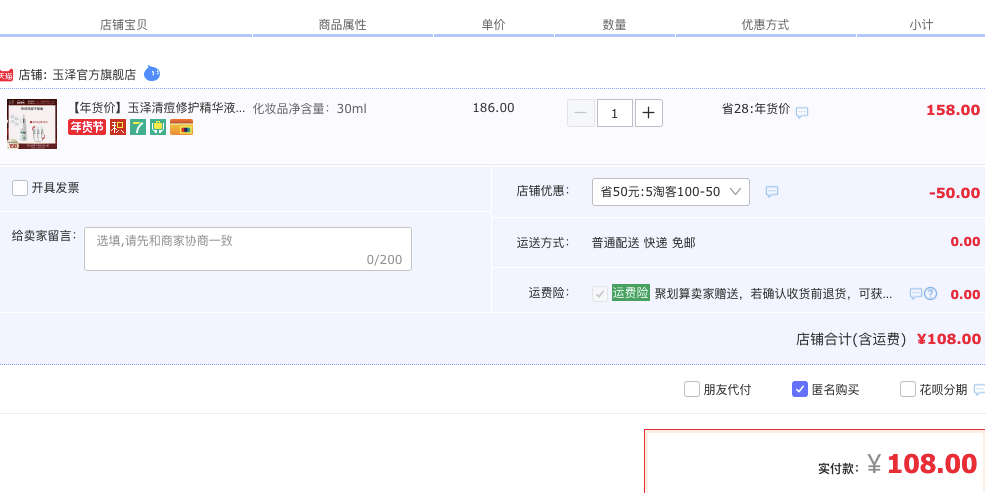The height and width of the screenshot is (493, 985).
Task: Open the 省50元:5淘客100-50 discount dropdown
Action: [671, 192]
